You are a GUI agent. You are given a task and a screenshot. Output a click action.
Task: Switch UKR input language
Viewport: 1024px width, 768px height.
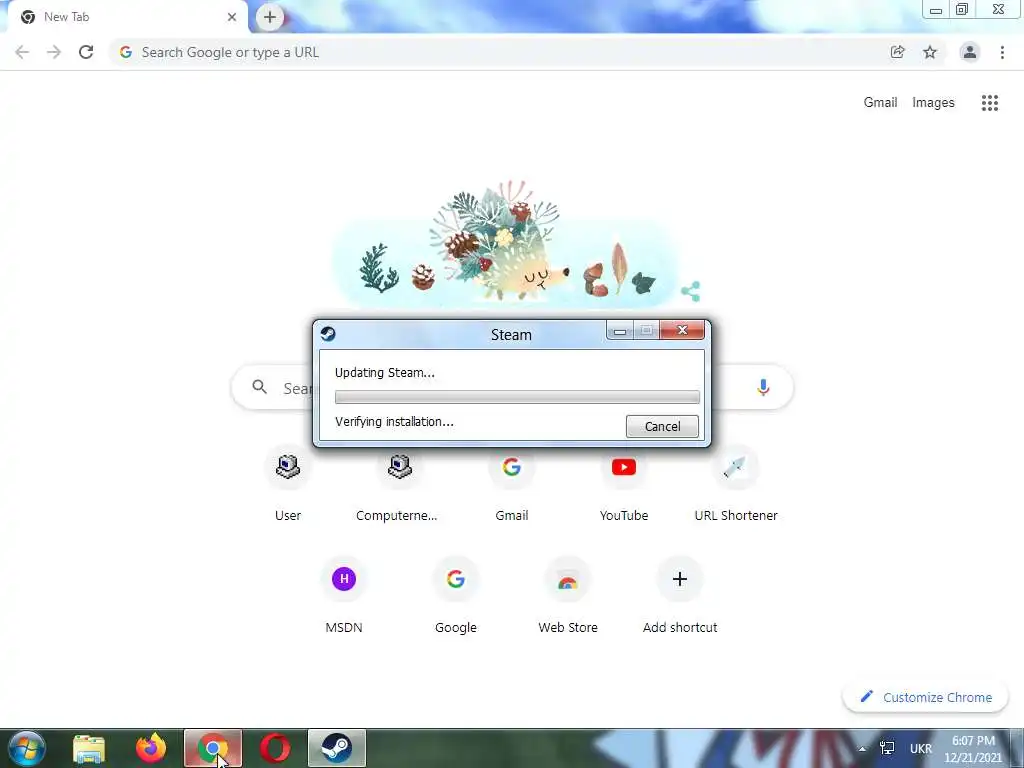(921, 748)
